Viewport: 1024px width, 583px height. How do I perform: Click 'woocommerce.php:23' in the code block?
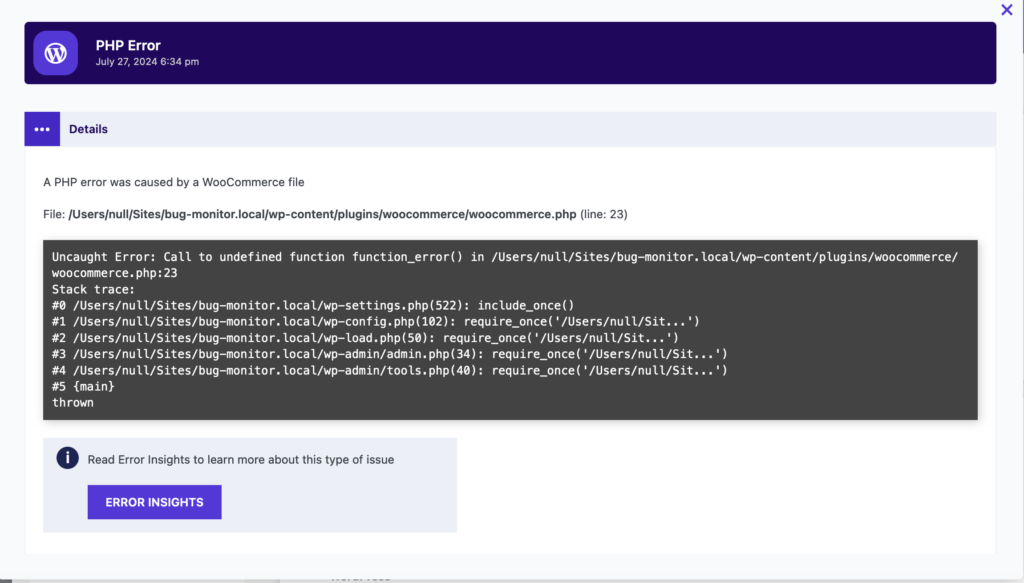(x=115, y=273)
